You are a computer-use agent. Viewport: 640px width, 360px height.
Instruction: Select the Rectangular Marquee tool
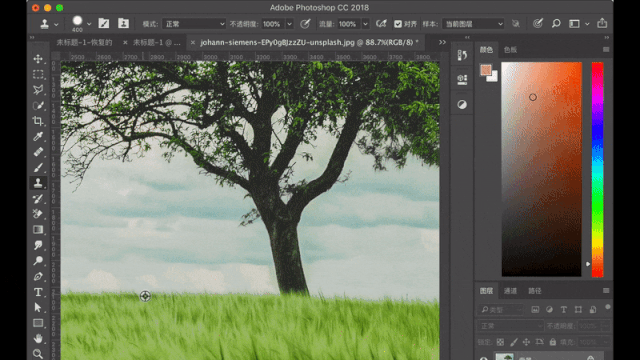(x=38, y=74)
